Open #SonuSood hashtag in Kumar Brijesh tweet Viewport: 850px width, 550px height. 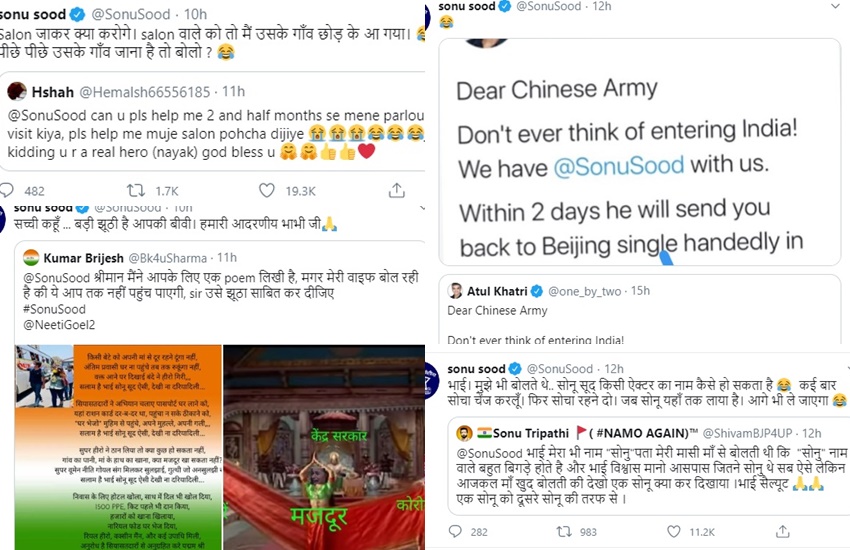point(54,309)
